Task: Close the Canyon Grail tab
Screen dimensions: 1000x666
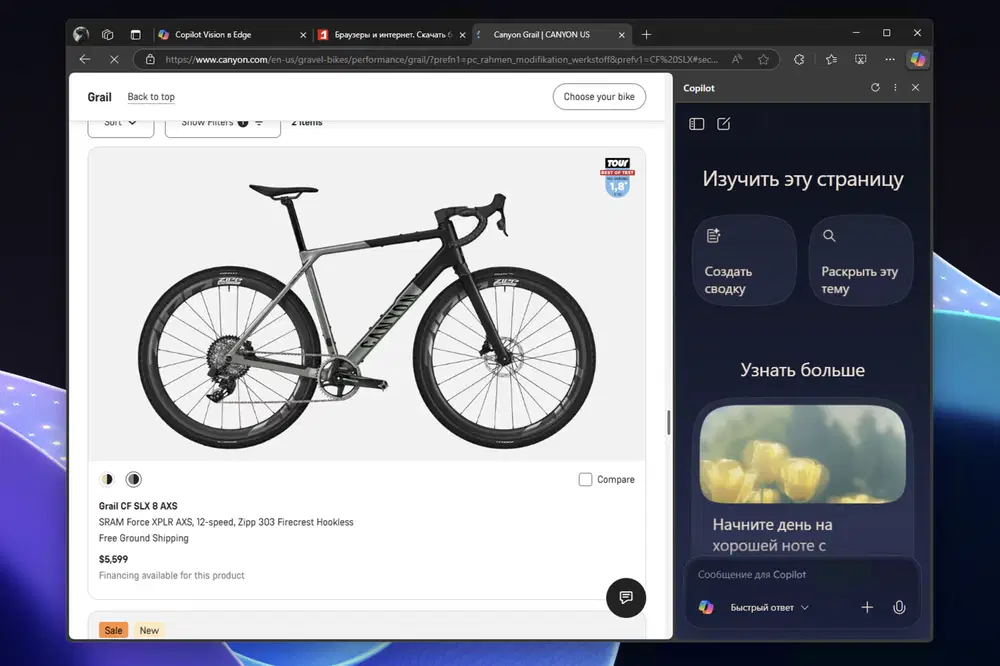Action: [622, 35]
